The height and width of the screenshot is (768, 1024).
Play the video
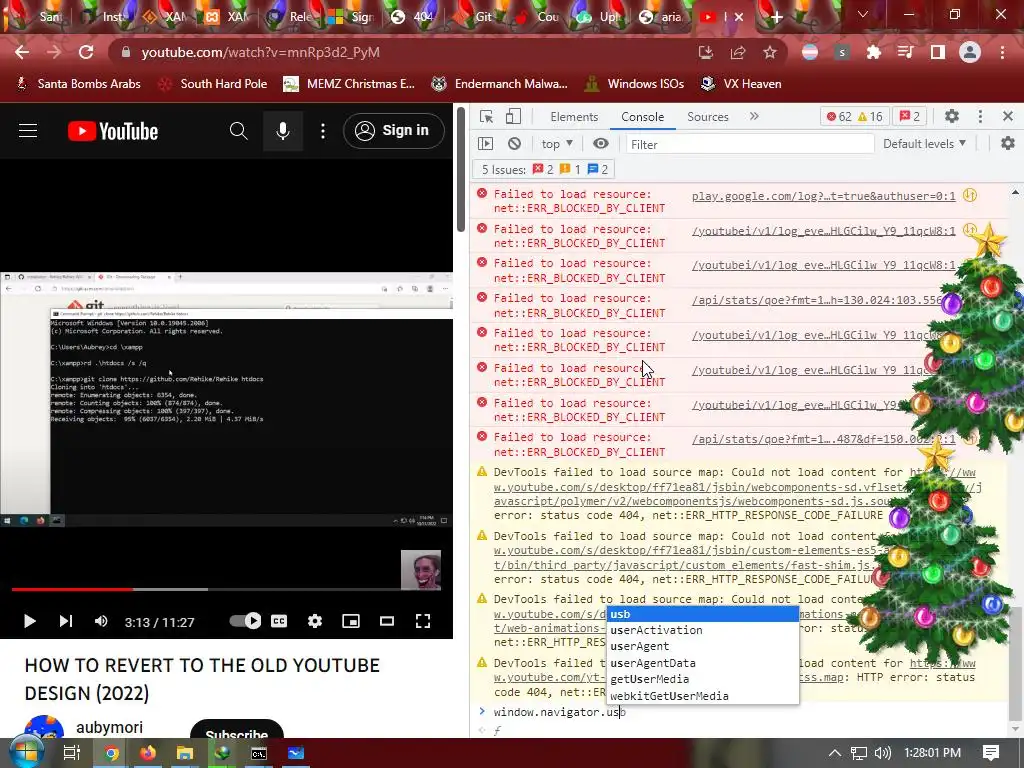tap(29, 621)
